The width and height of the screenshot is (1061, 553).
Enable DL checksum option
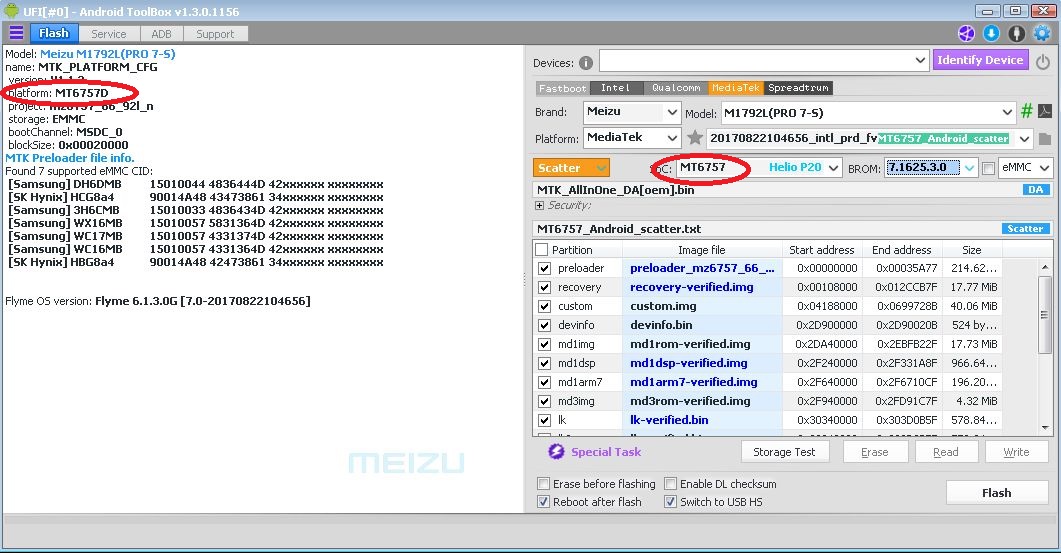point(670,483)
